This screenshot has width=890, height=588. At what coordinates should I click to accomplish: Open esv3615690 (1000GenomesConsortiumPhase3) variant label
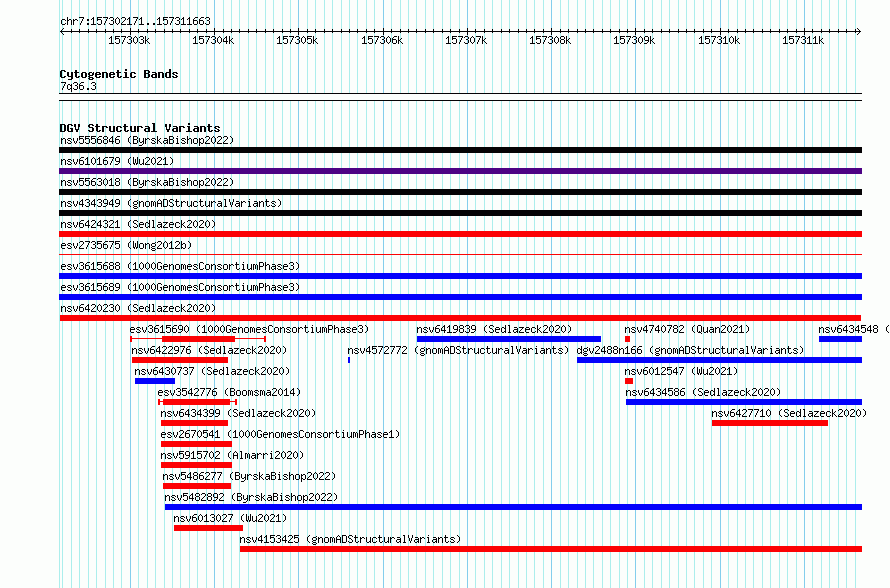(249, 329)
